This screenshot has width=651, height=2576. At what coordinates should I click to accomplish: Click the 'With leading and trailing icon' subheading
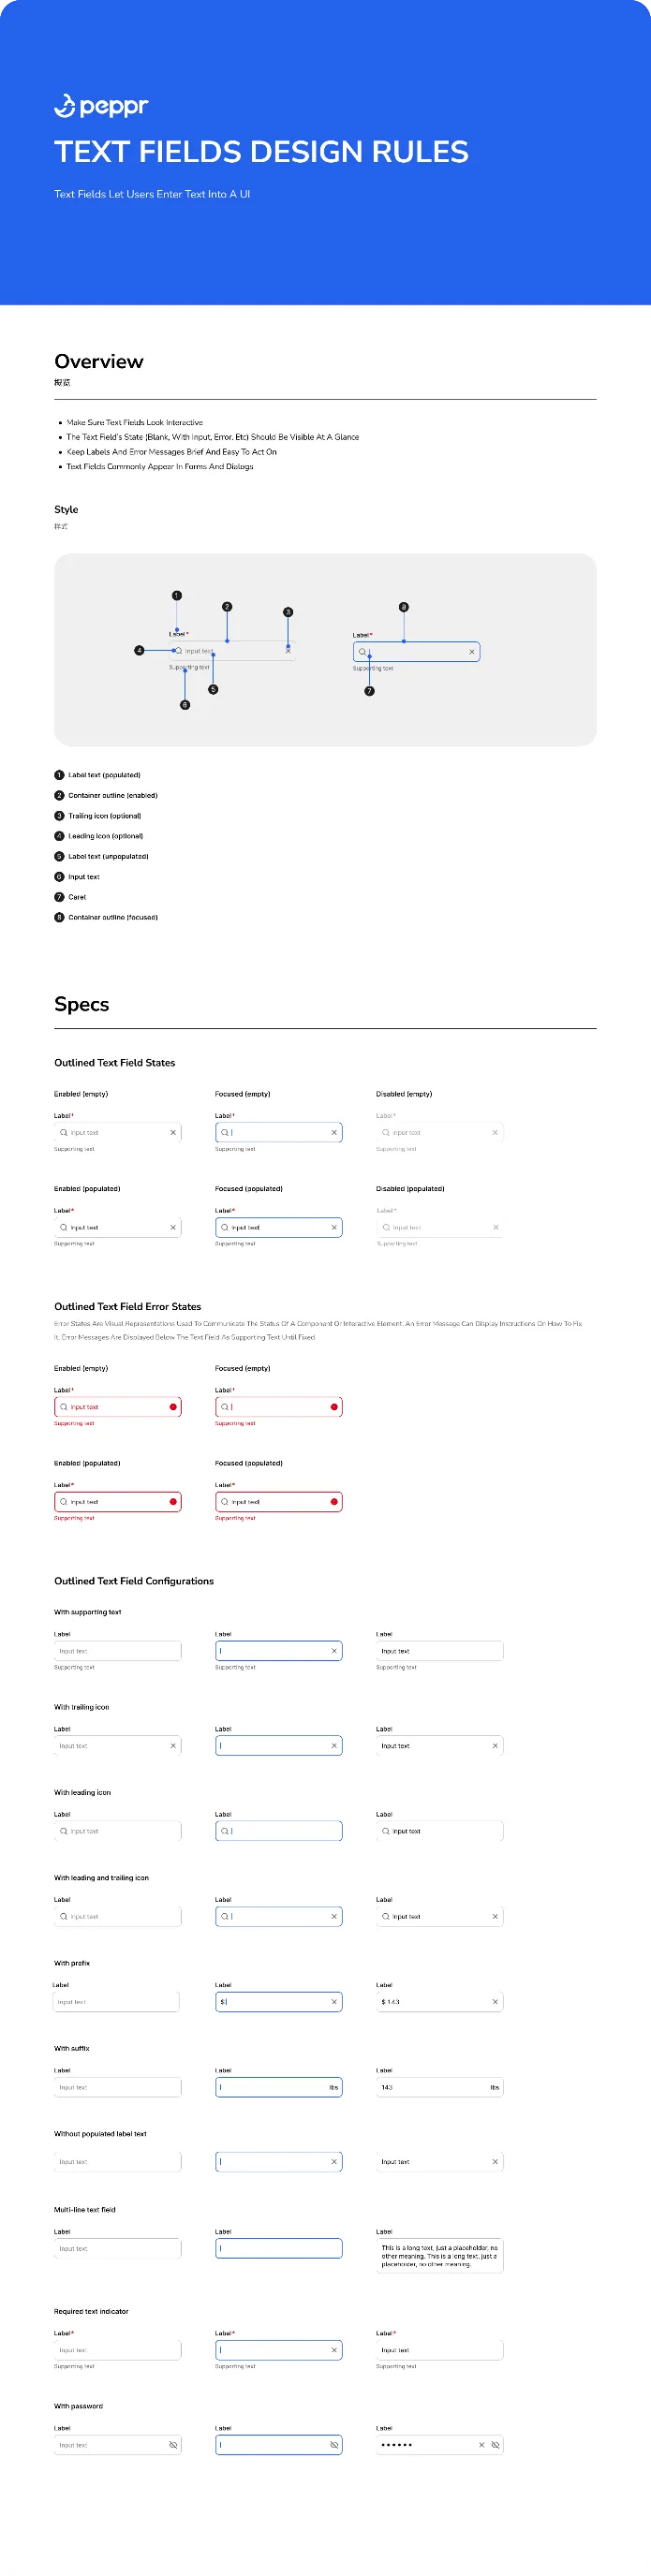[101, 1878]
